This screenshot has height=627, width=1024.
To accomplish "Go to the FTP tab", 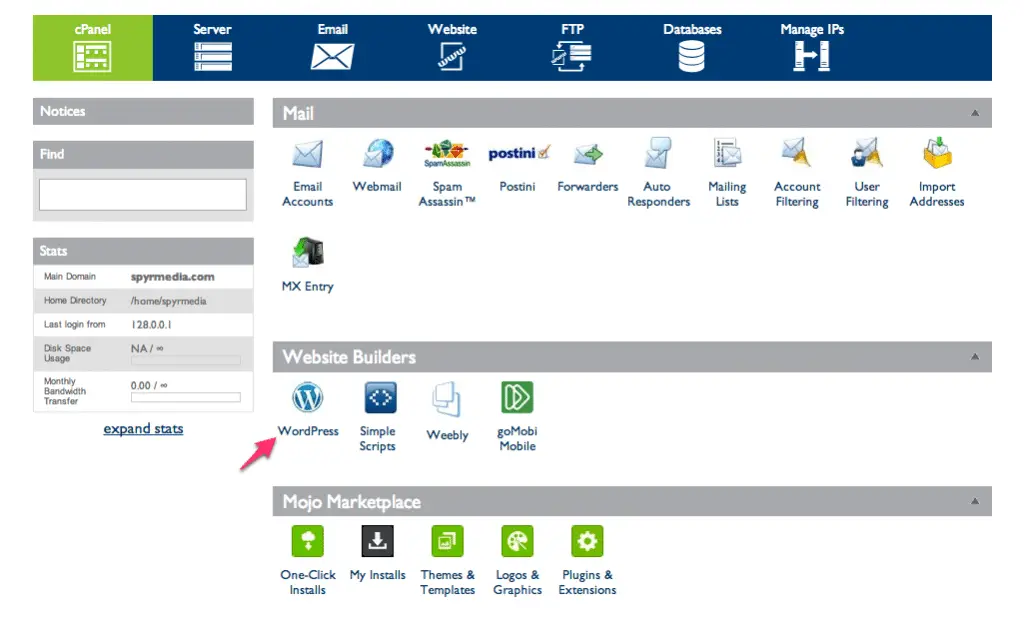I will click(x=572, y=48).
